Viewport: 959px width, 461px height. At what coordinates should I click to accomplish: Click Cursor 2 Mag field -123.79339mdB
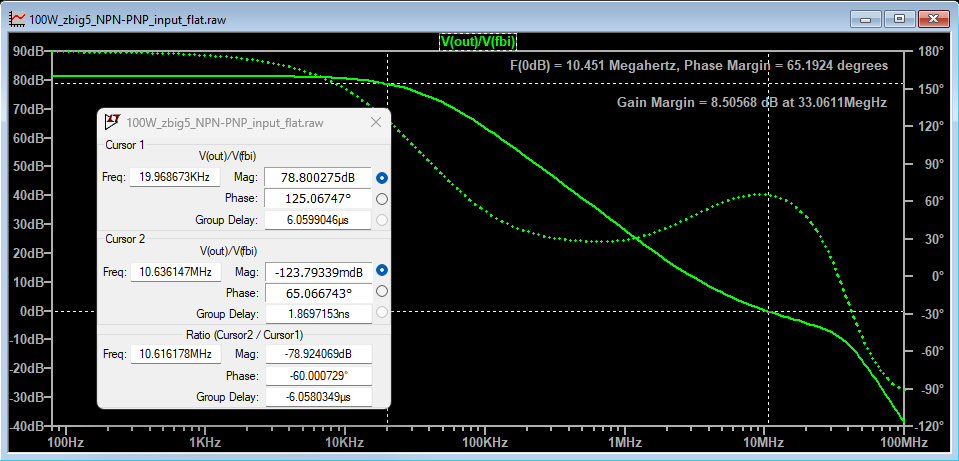317,271
